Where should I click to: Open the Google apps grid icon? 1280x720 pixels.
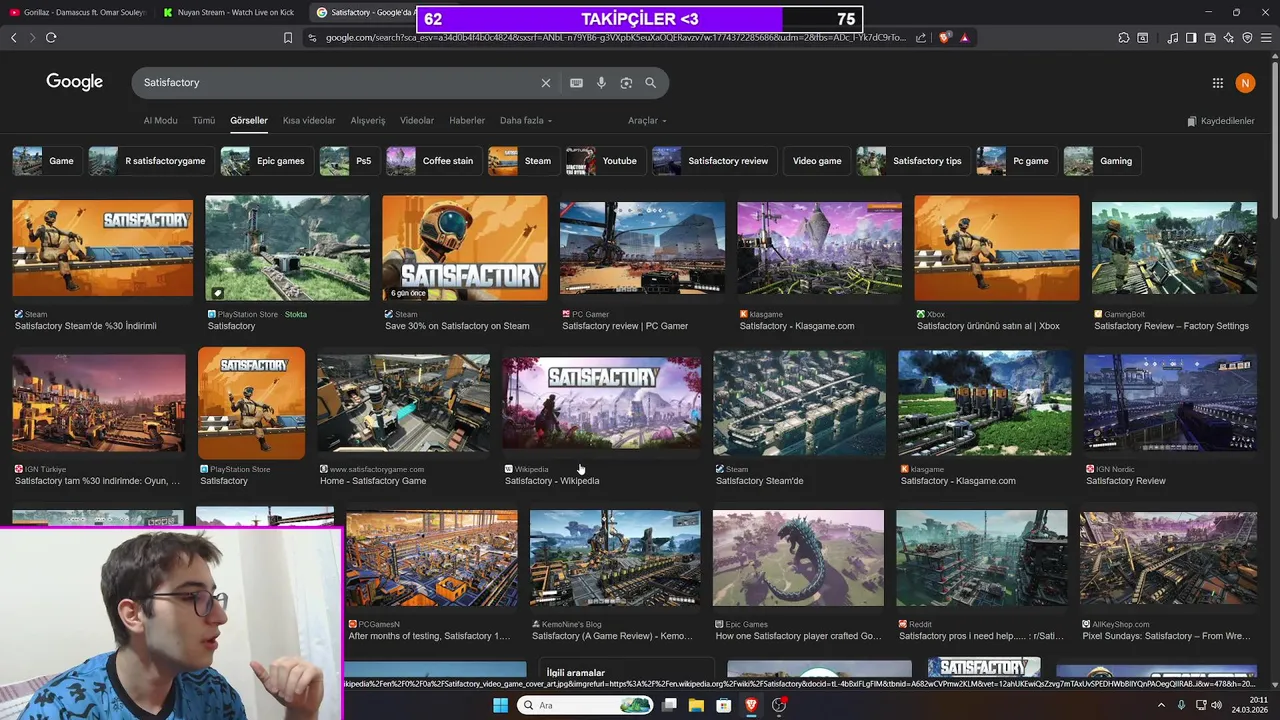1217,83
